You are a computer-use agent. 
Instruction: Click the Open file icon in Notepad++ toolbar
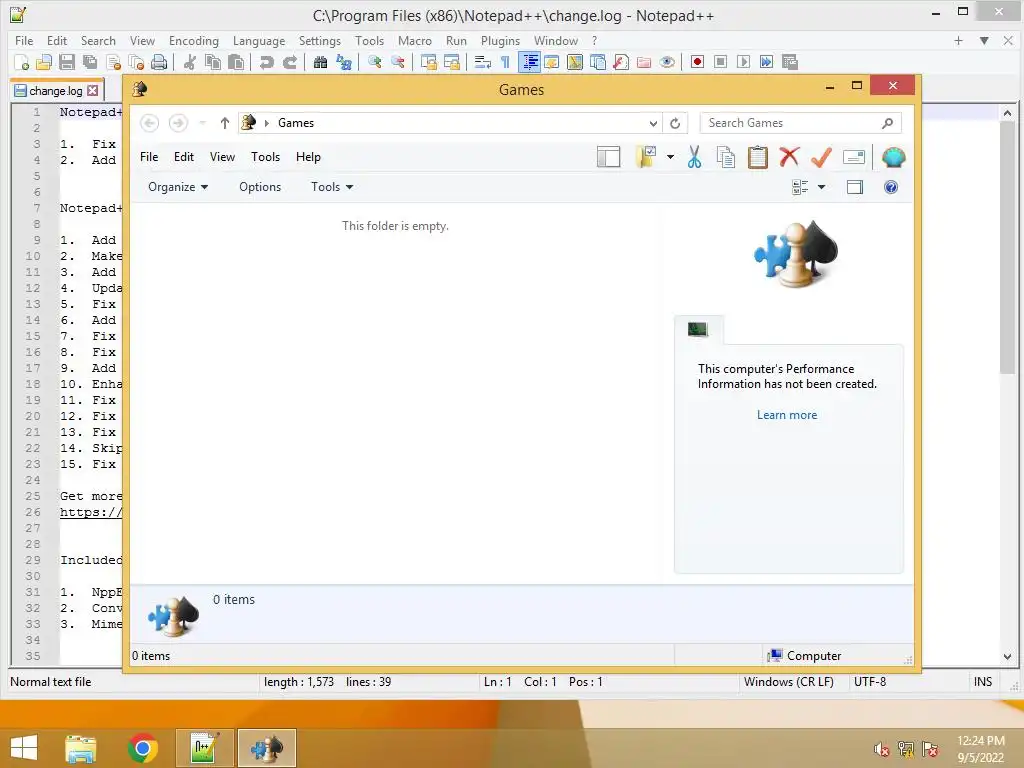tap(44, 62)
